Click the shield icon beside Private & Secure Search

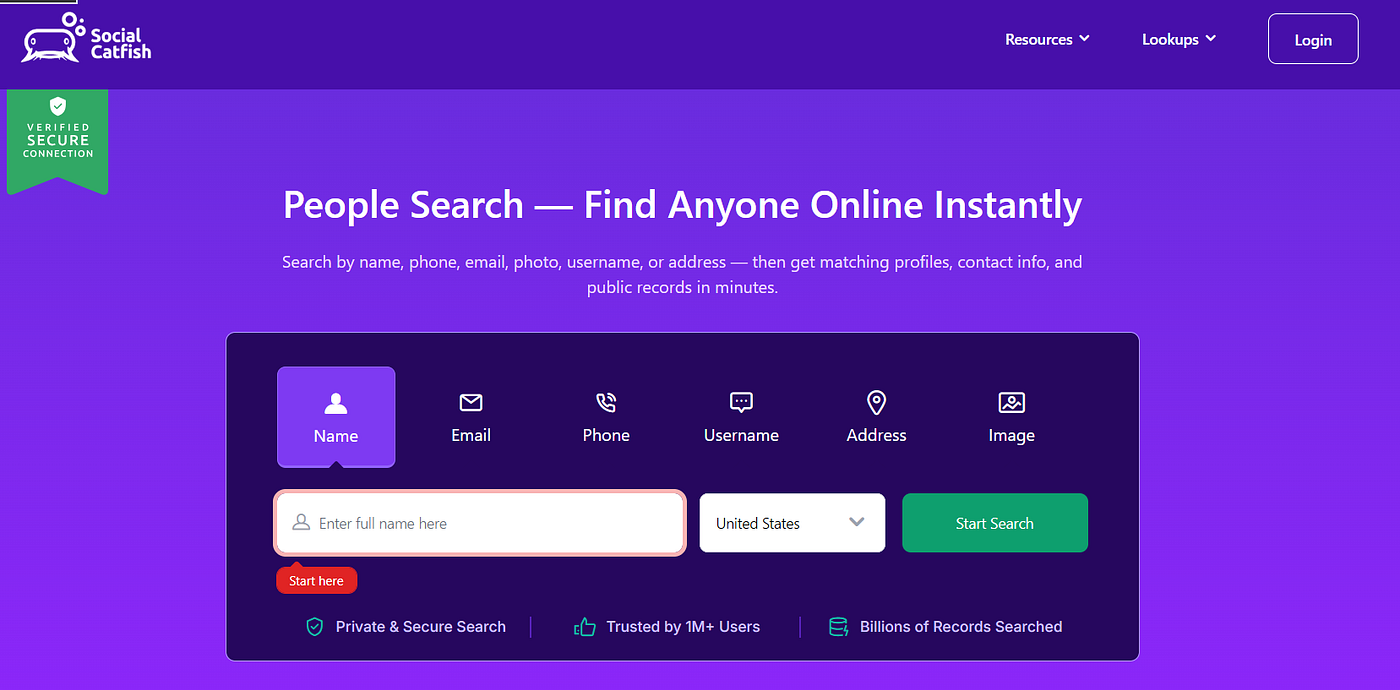pos(315,627)
